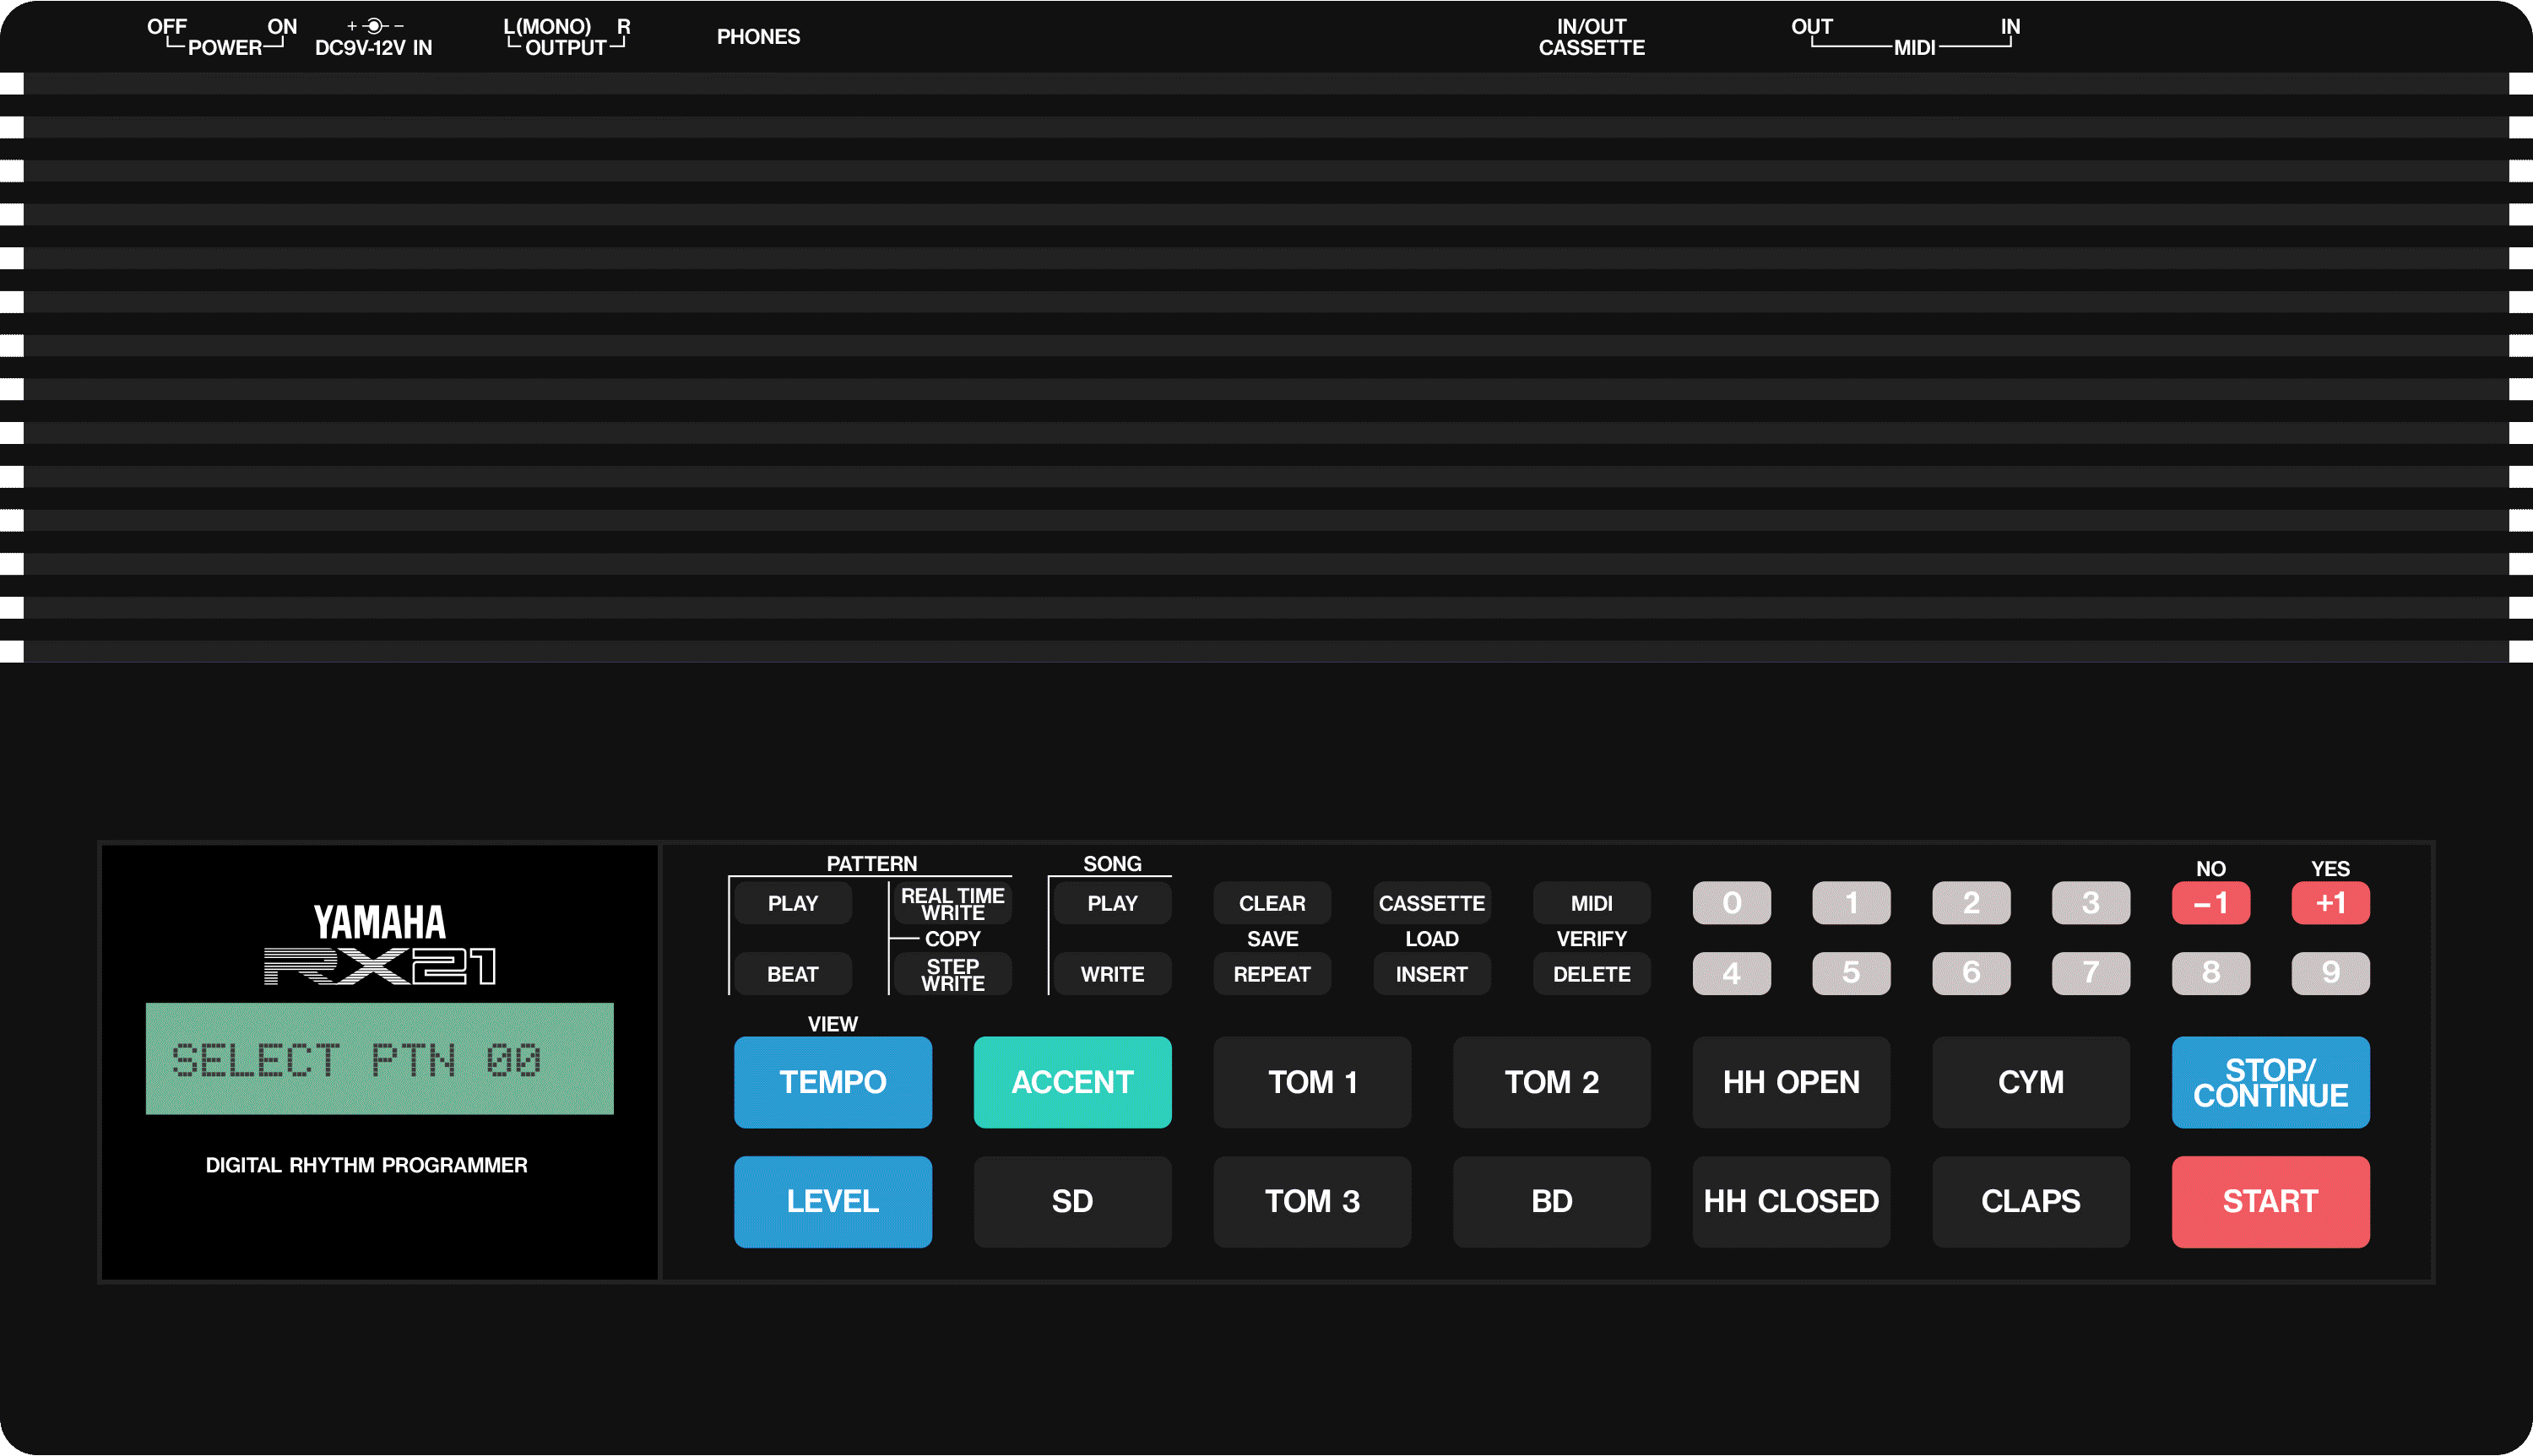Image resolution: width=2533 pixels, height=1456 pixels.
Task: Click the DIGITAL RHYTHM PROGRAMMER label
Action: pyautogui.click(x=366, y=1165)
